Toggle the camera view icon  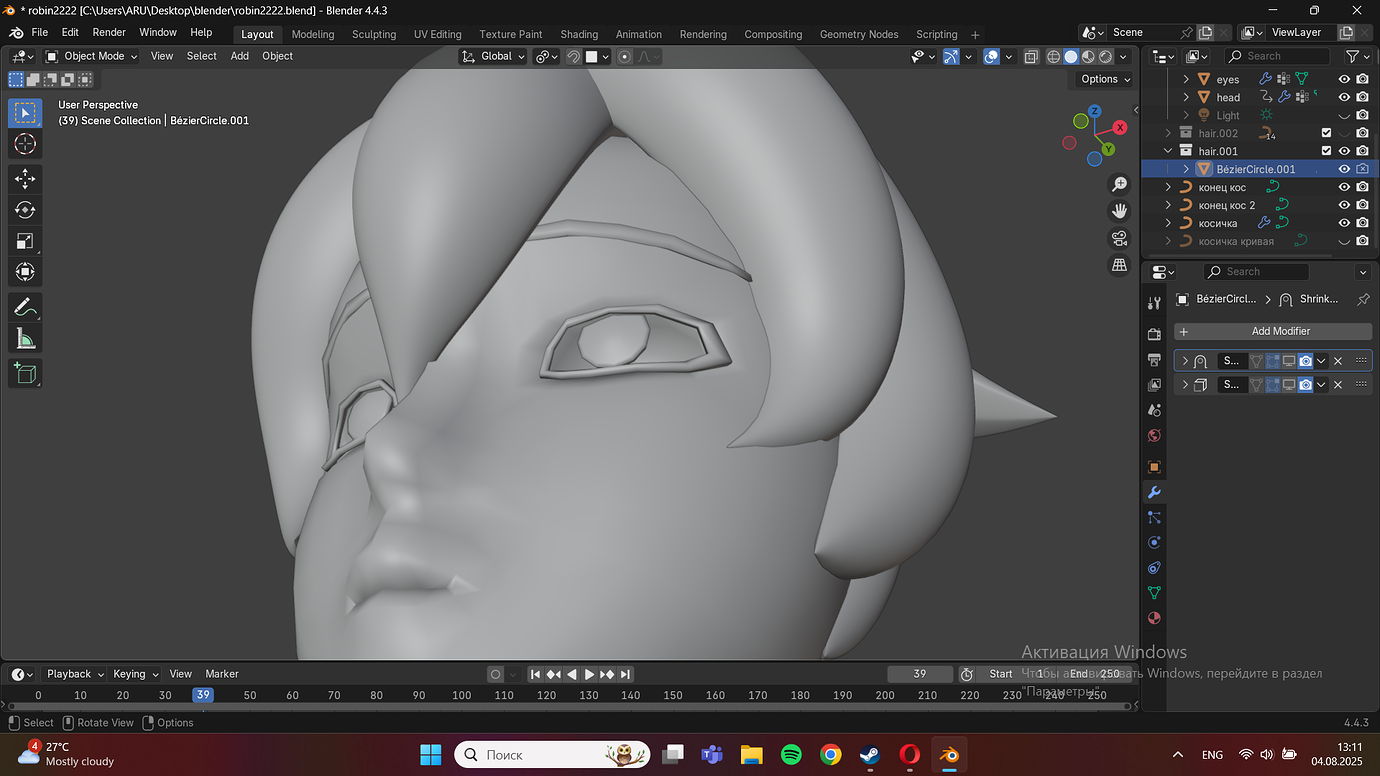click(x=1120, y=238)
